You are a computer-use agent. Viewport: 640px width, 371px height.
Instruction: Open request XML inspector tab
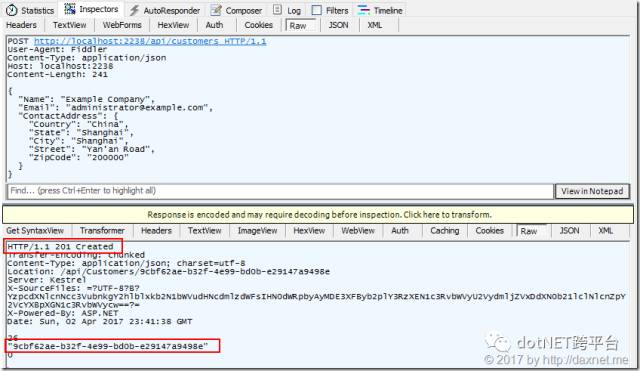pyautogui.click(x=375, y=25)
